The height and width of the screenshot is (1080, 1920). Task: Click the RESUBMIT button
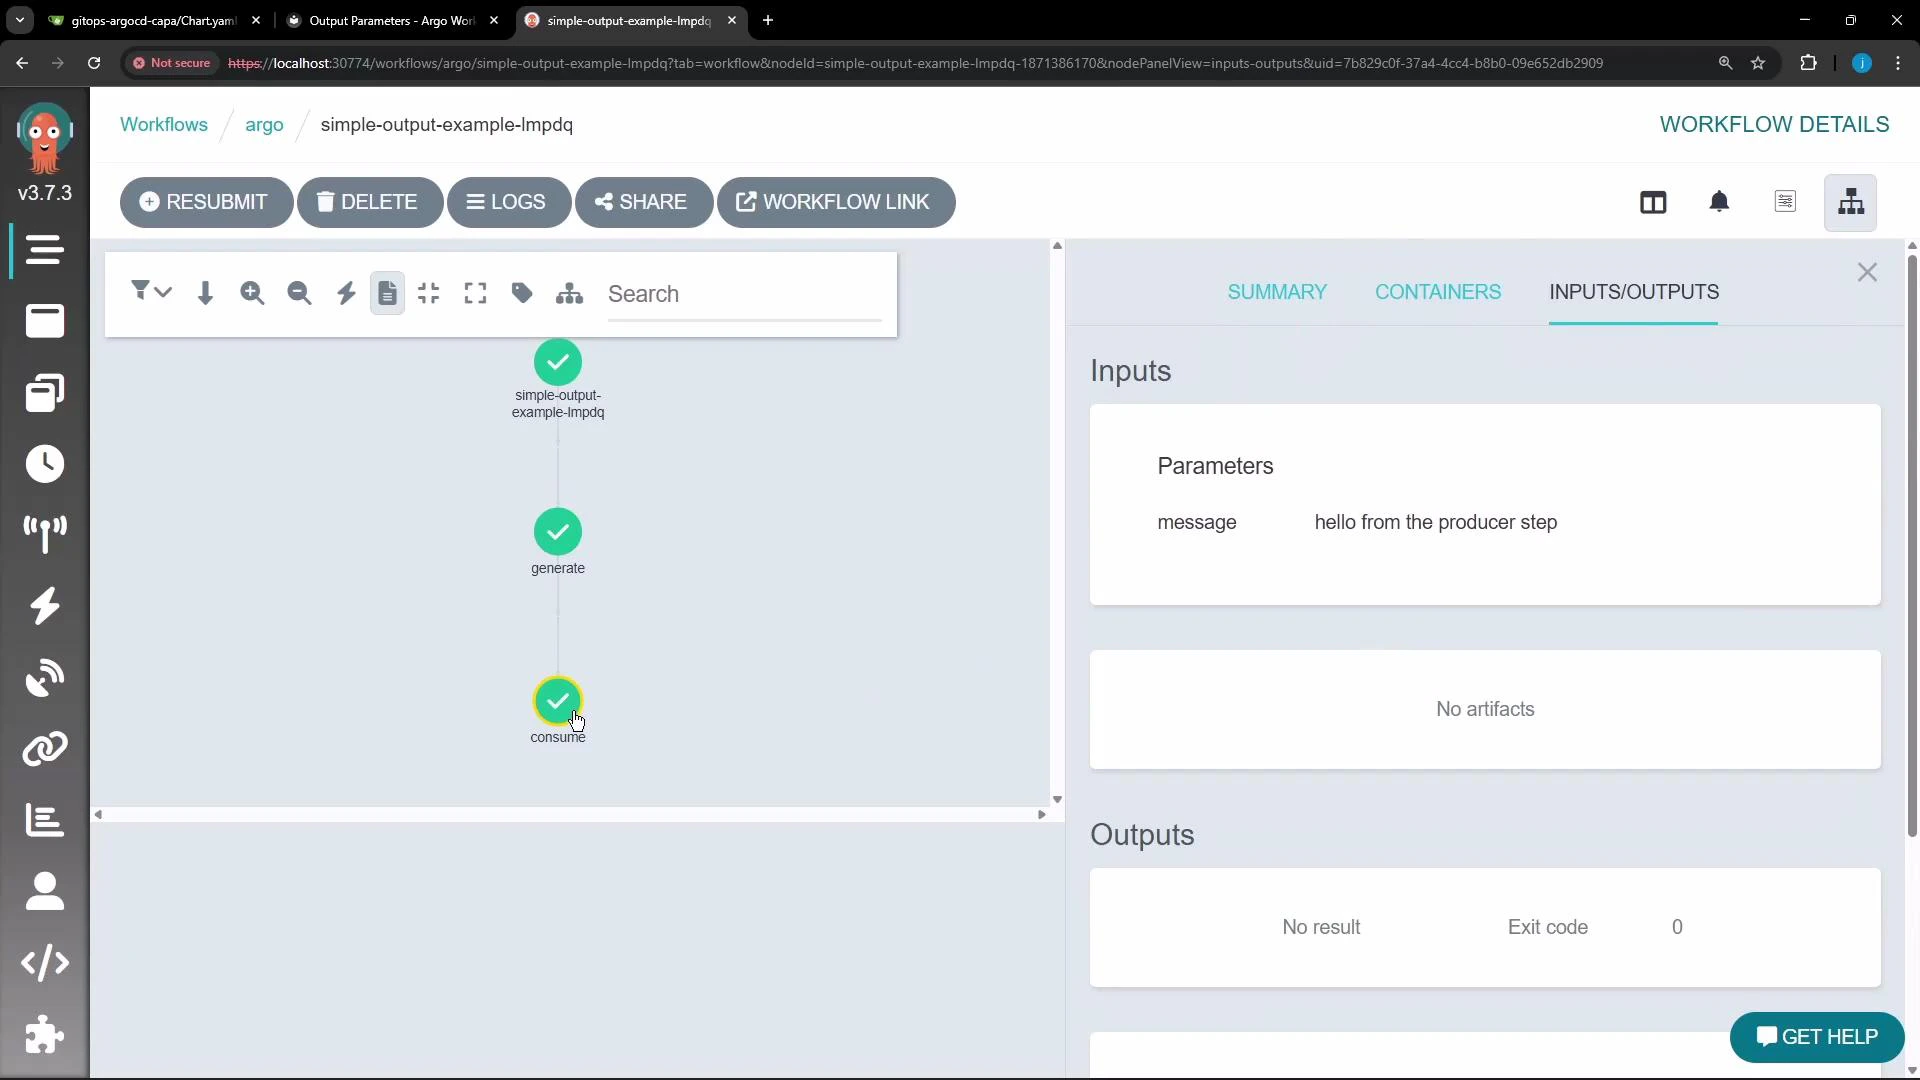click(x=206, y=202)
